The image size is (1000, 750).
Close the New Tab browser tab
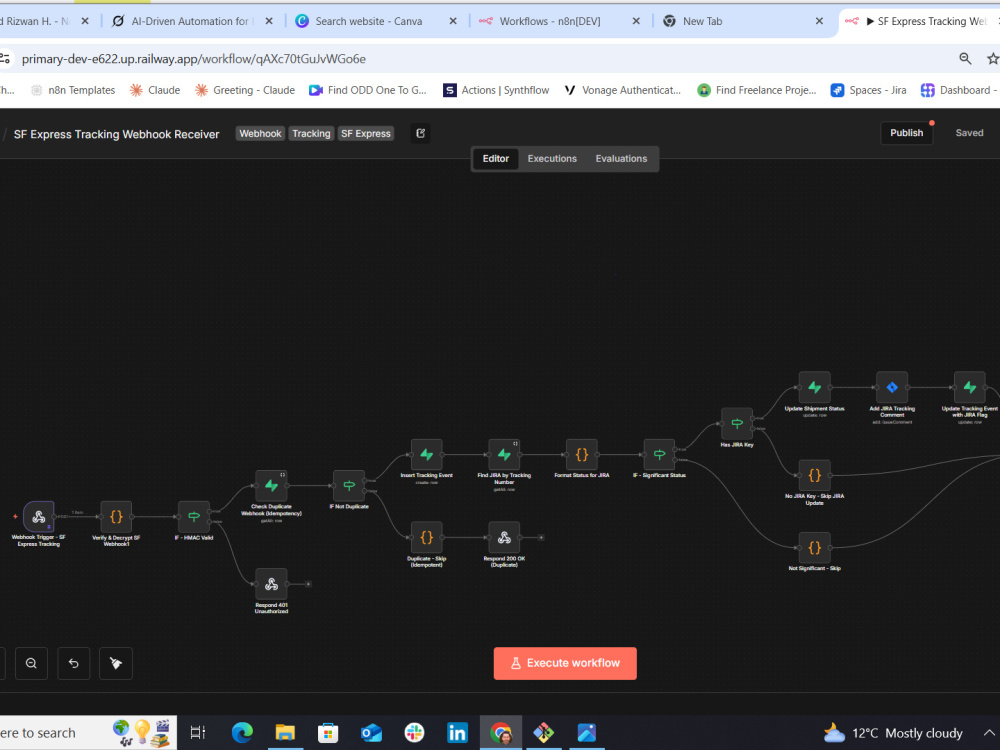[820, 21]
